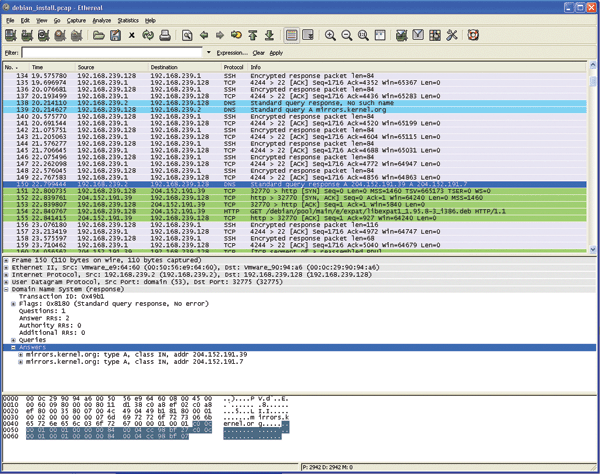Collapse the Domain Name System node
This screenshot has height=474, width=600.
(x=6, y=287)
